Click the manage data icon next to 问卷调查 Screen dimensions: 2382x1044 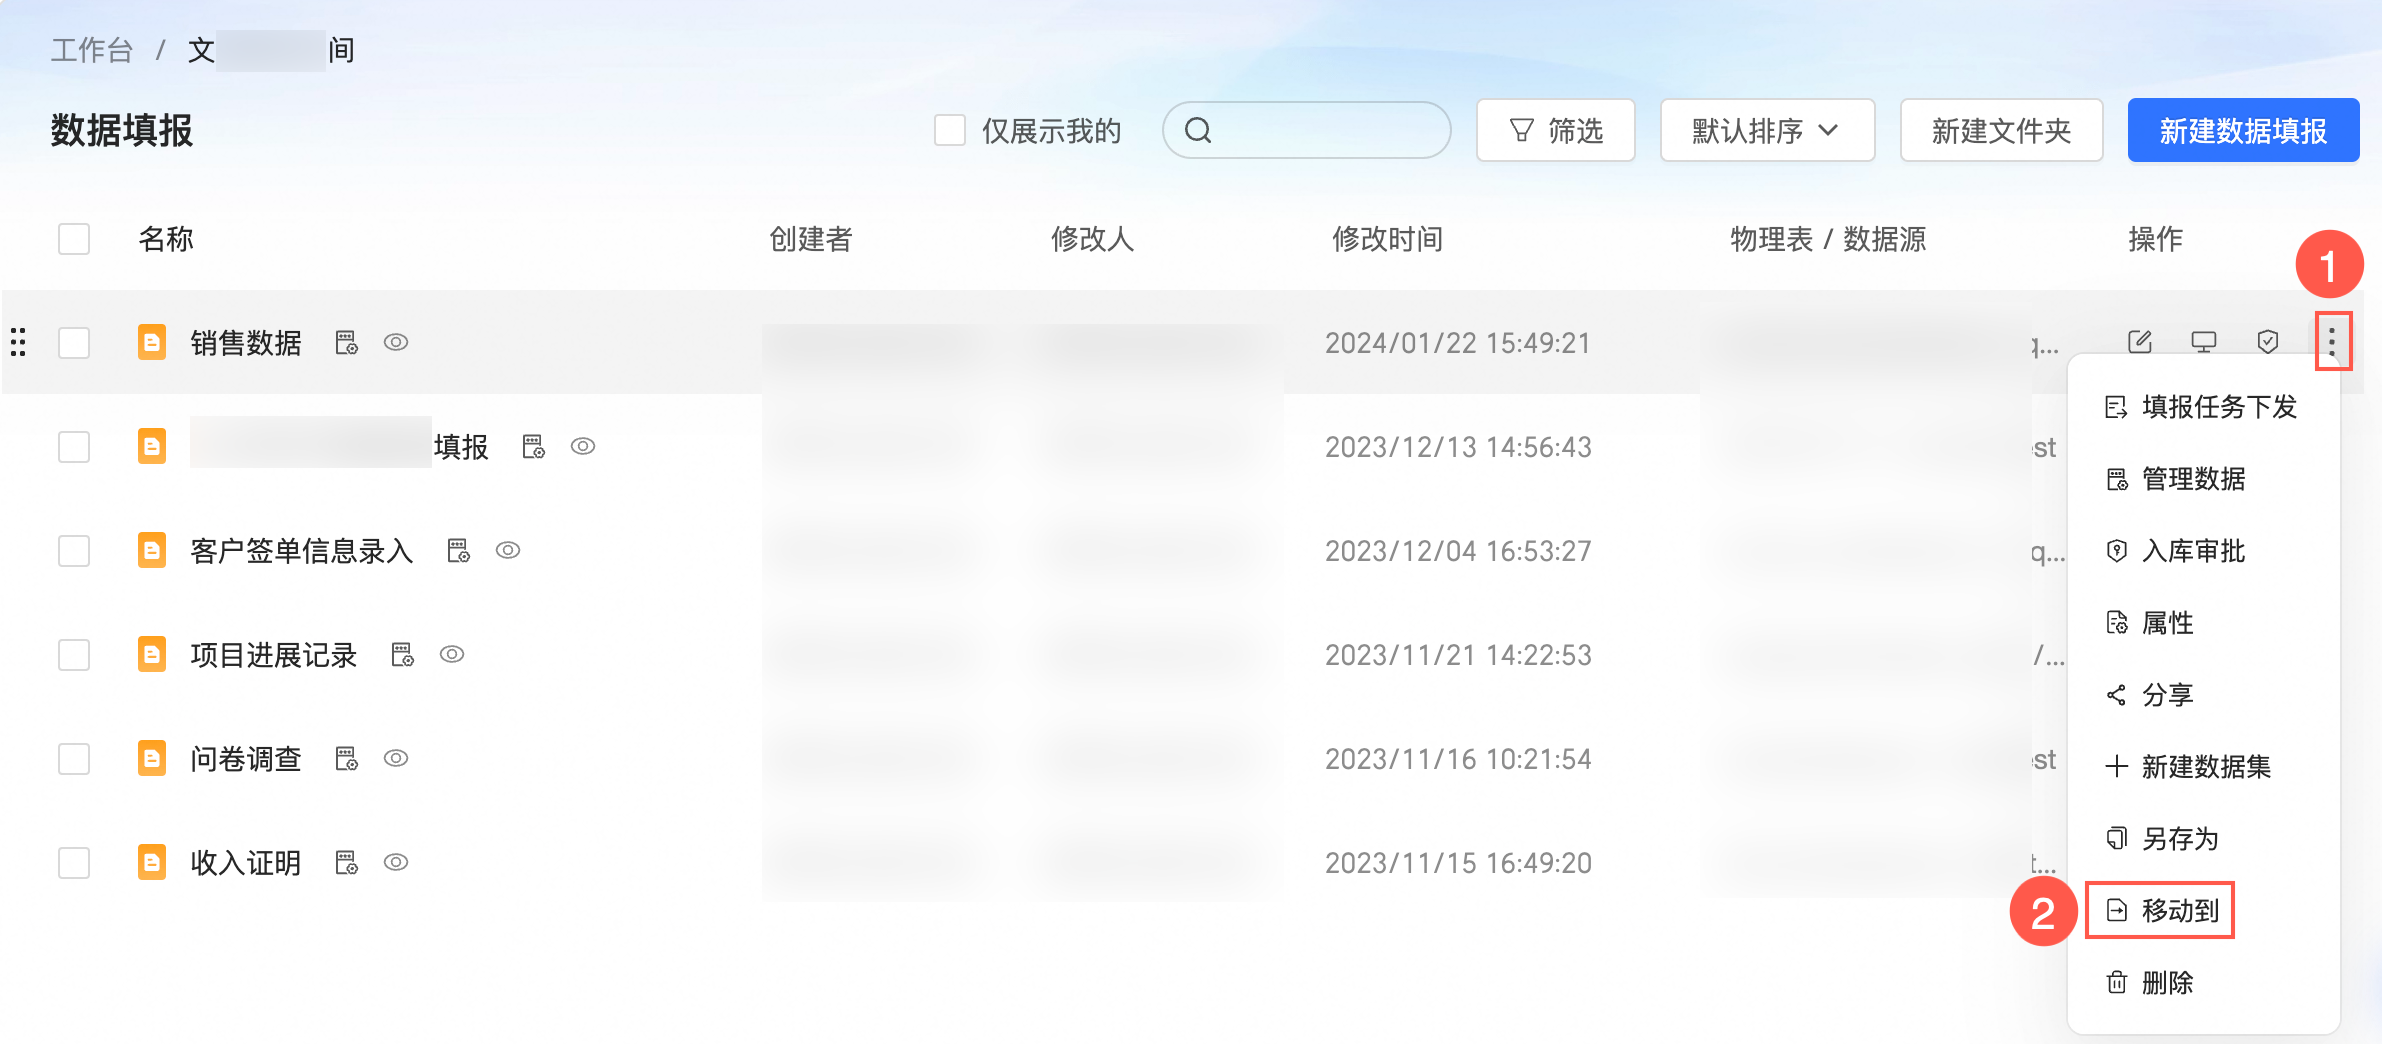[x=347, y=759]
